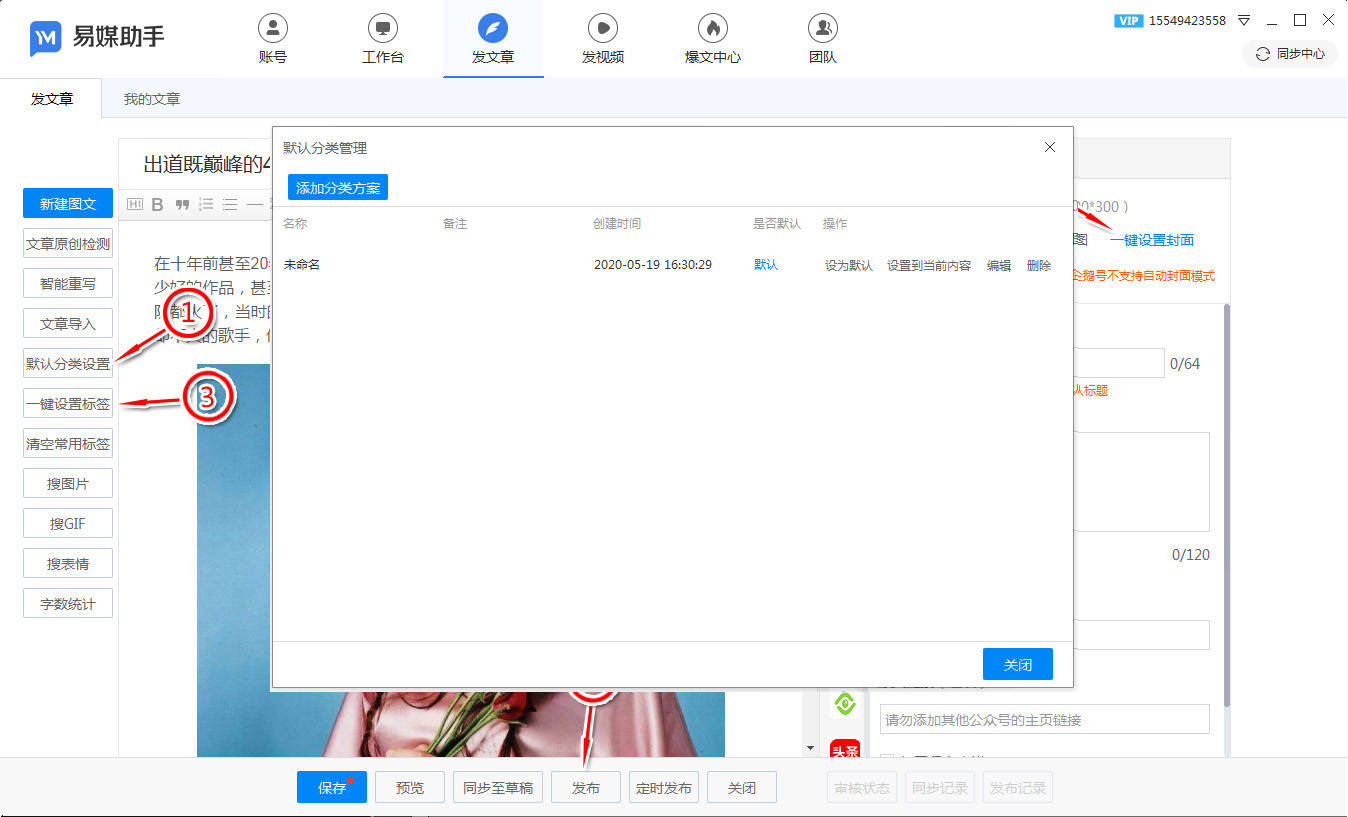The image size is (1348, 817).
Task: Open the 团队 team icon
Action: coord(822,27)
